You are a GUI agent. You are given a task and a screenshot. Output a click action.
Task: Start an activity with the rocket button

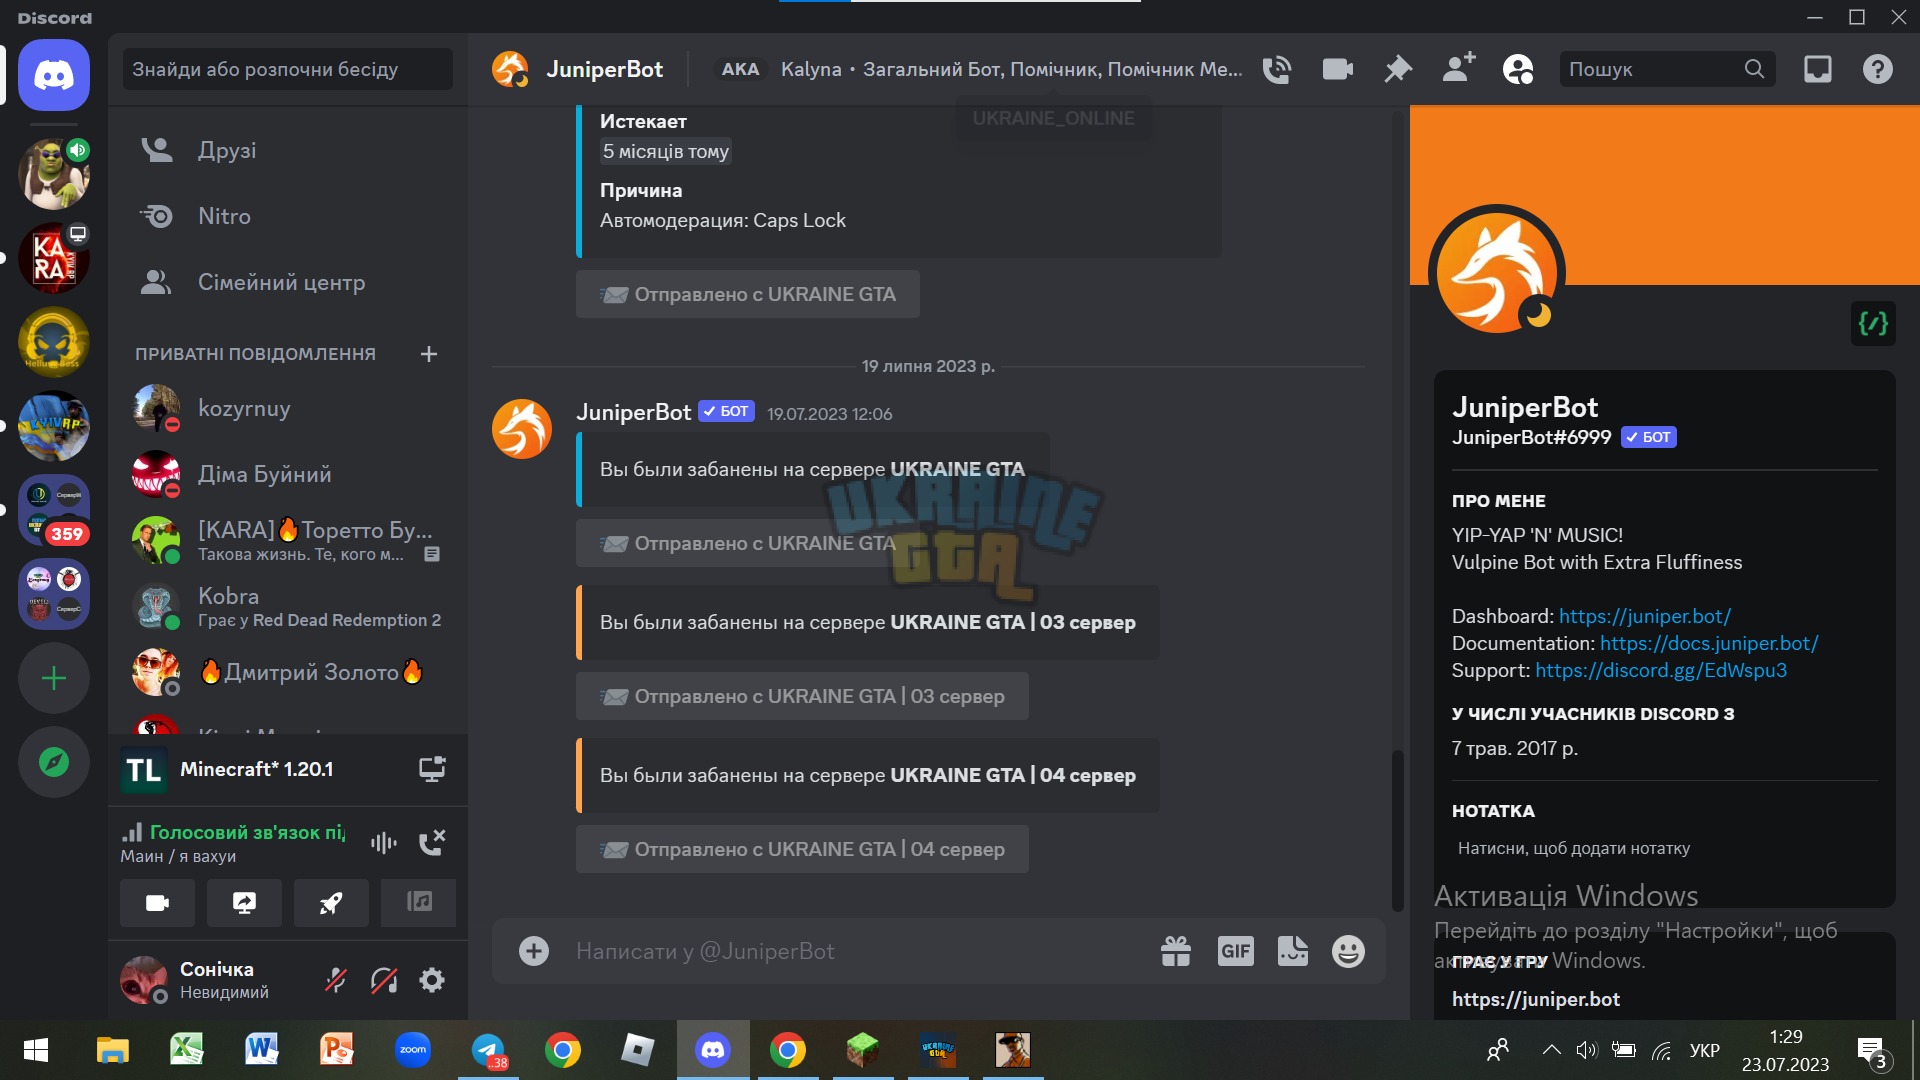(x=331, y=903)
